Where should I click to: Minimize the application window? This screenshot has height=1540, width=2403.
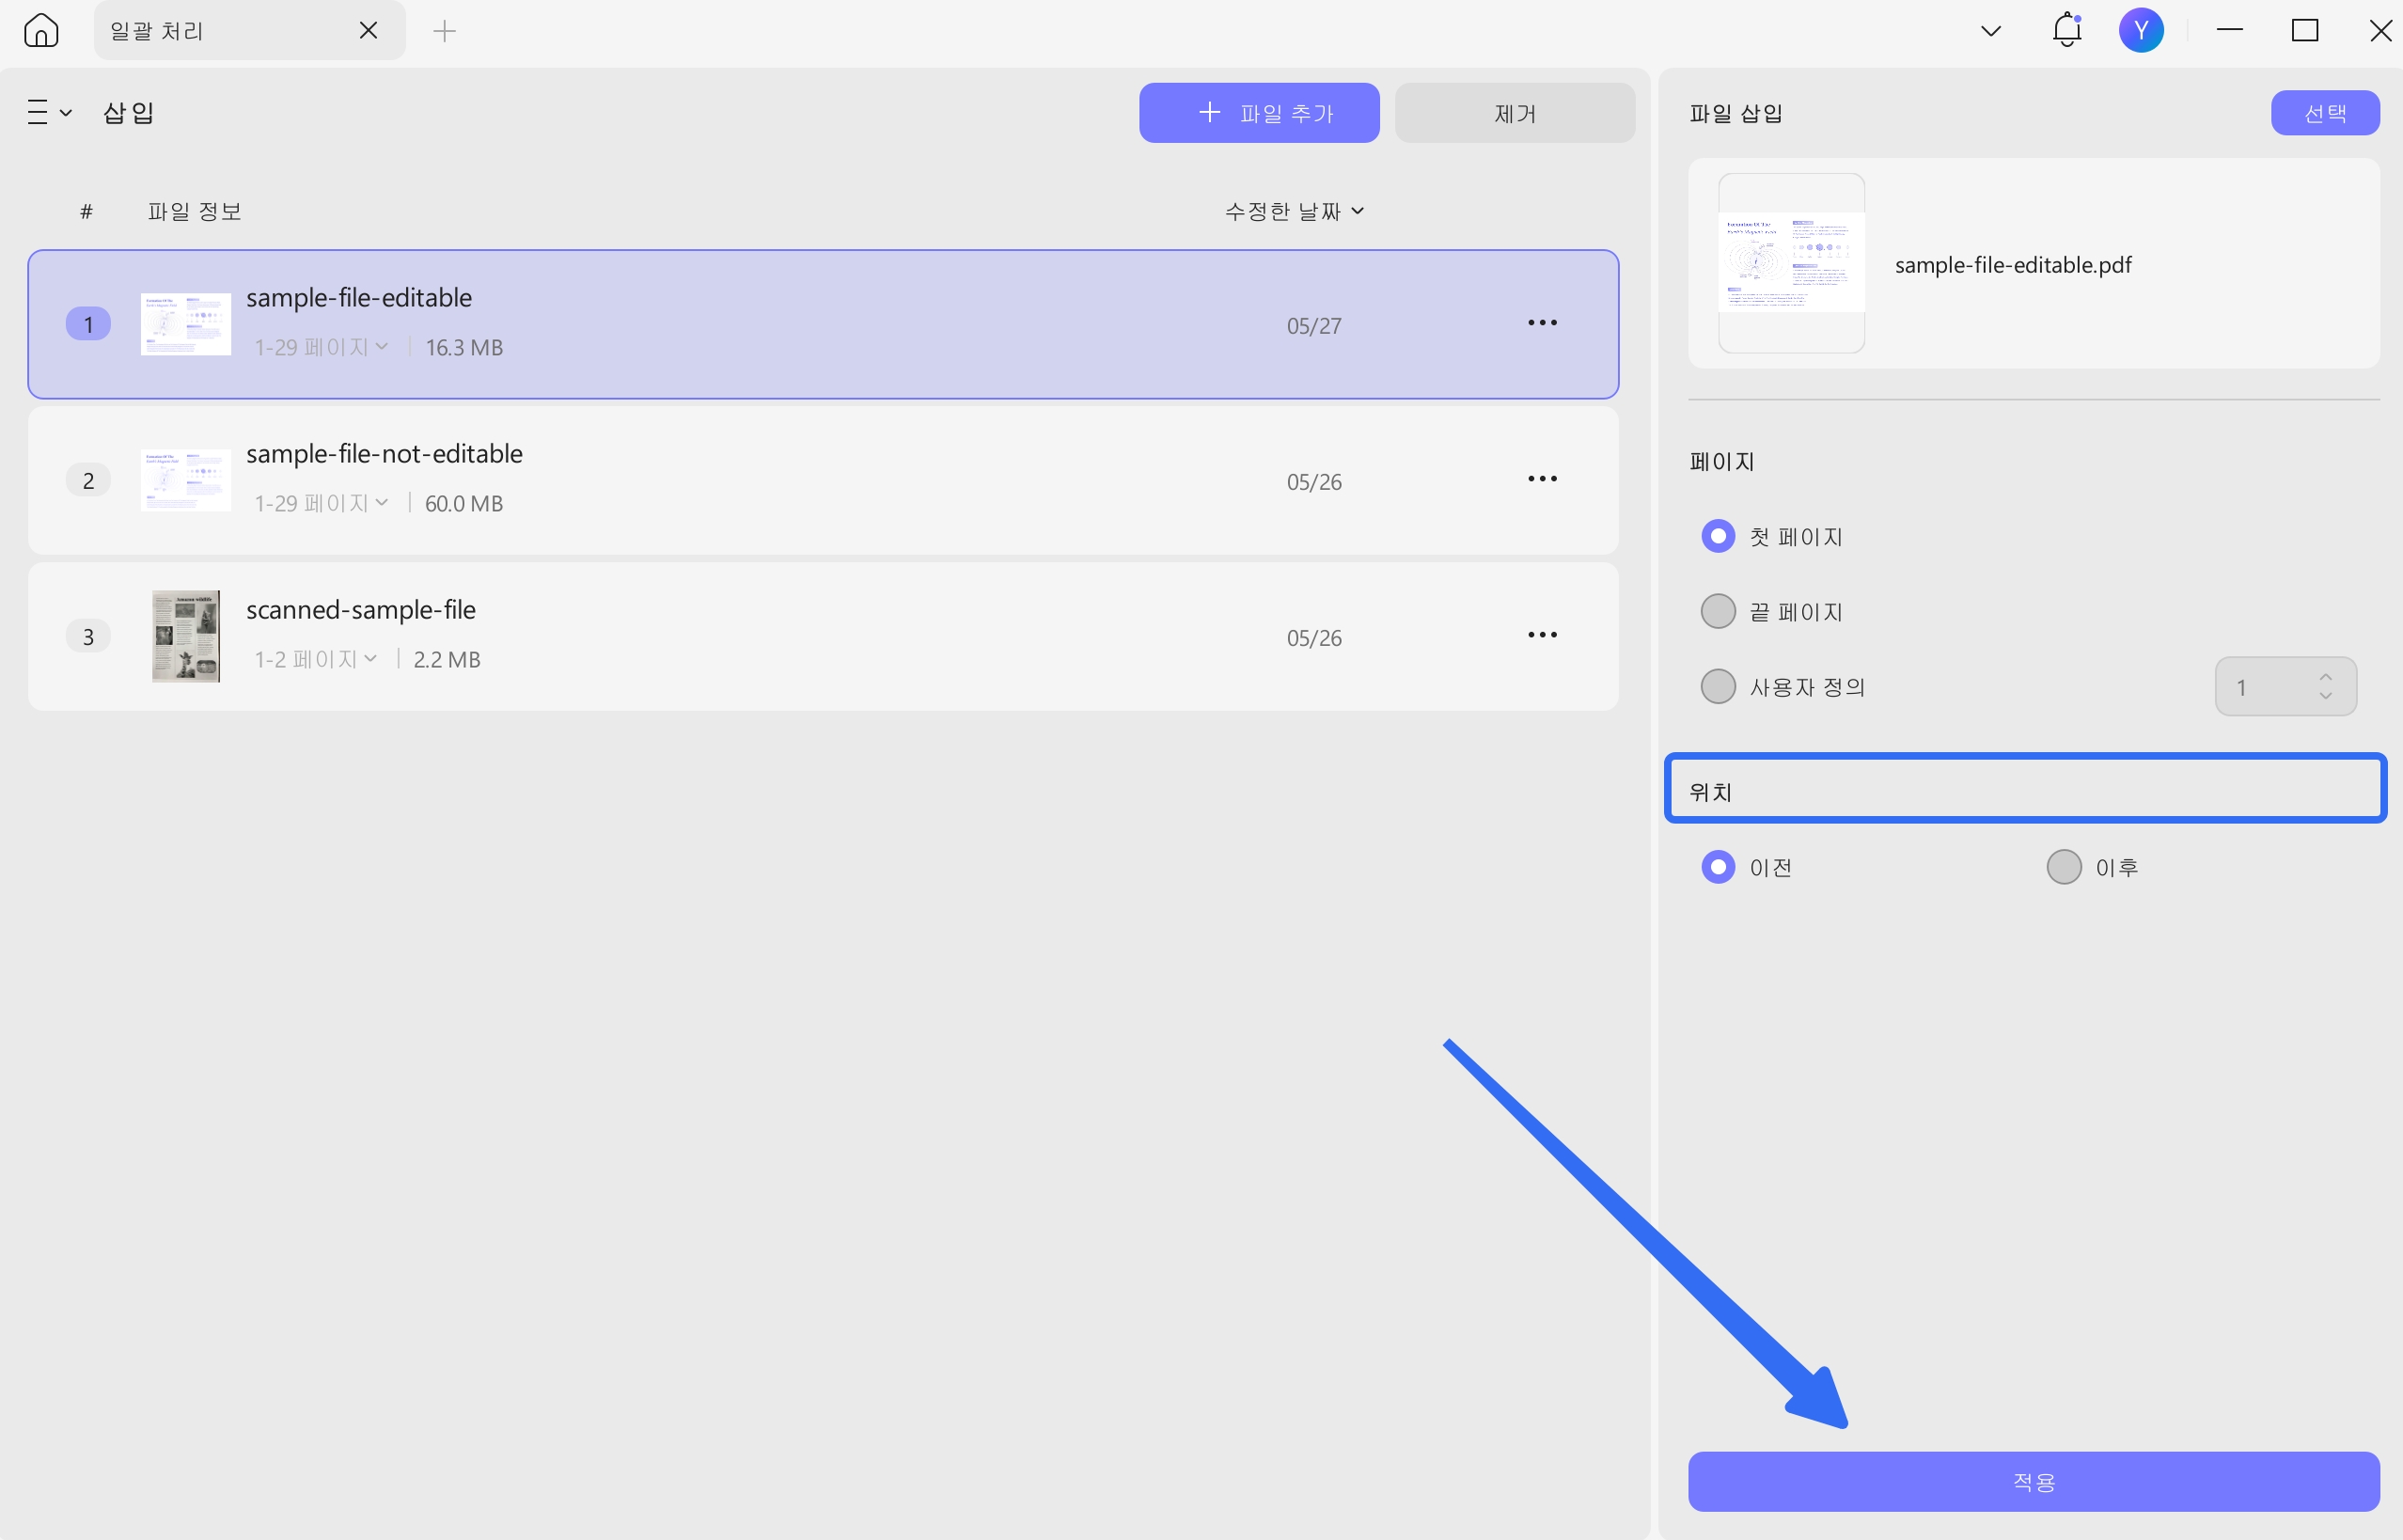coord(2229,31)
